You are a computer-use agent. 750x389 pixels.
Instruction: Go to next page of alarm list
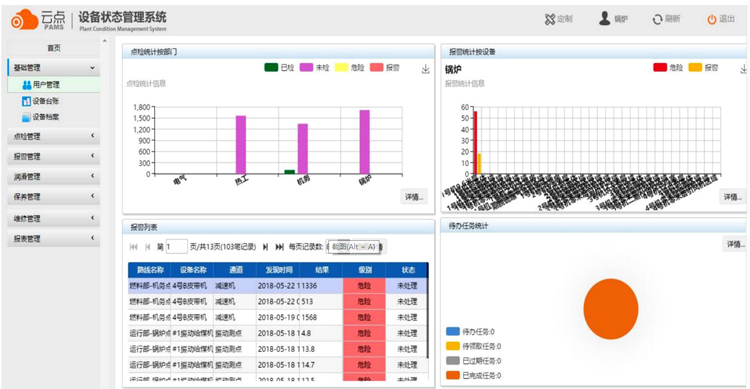(x=265, y=247)
